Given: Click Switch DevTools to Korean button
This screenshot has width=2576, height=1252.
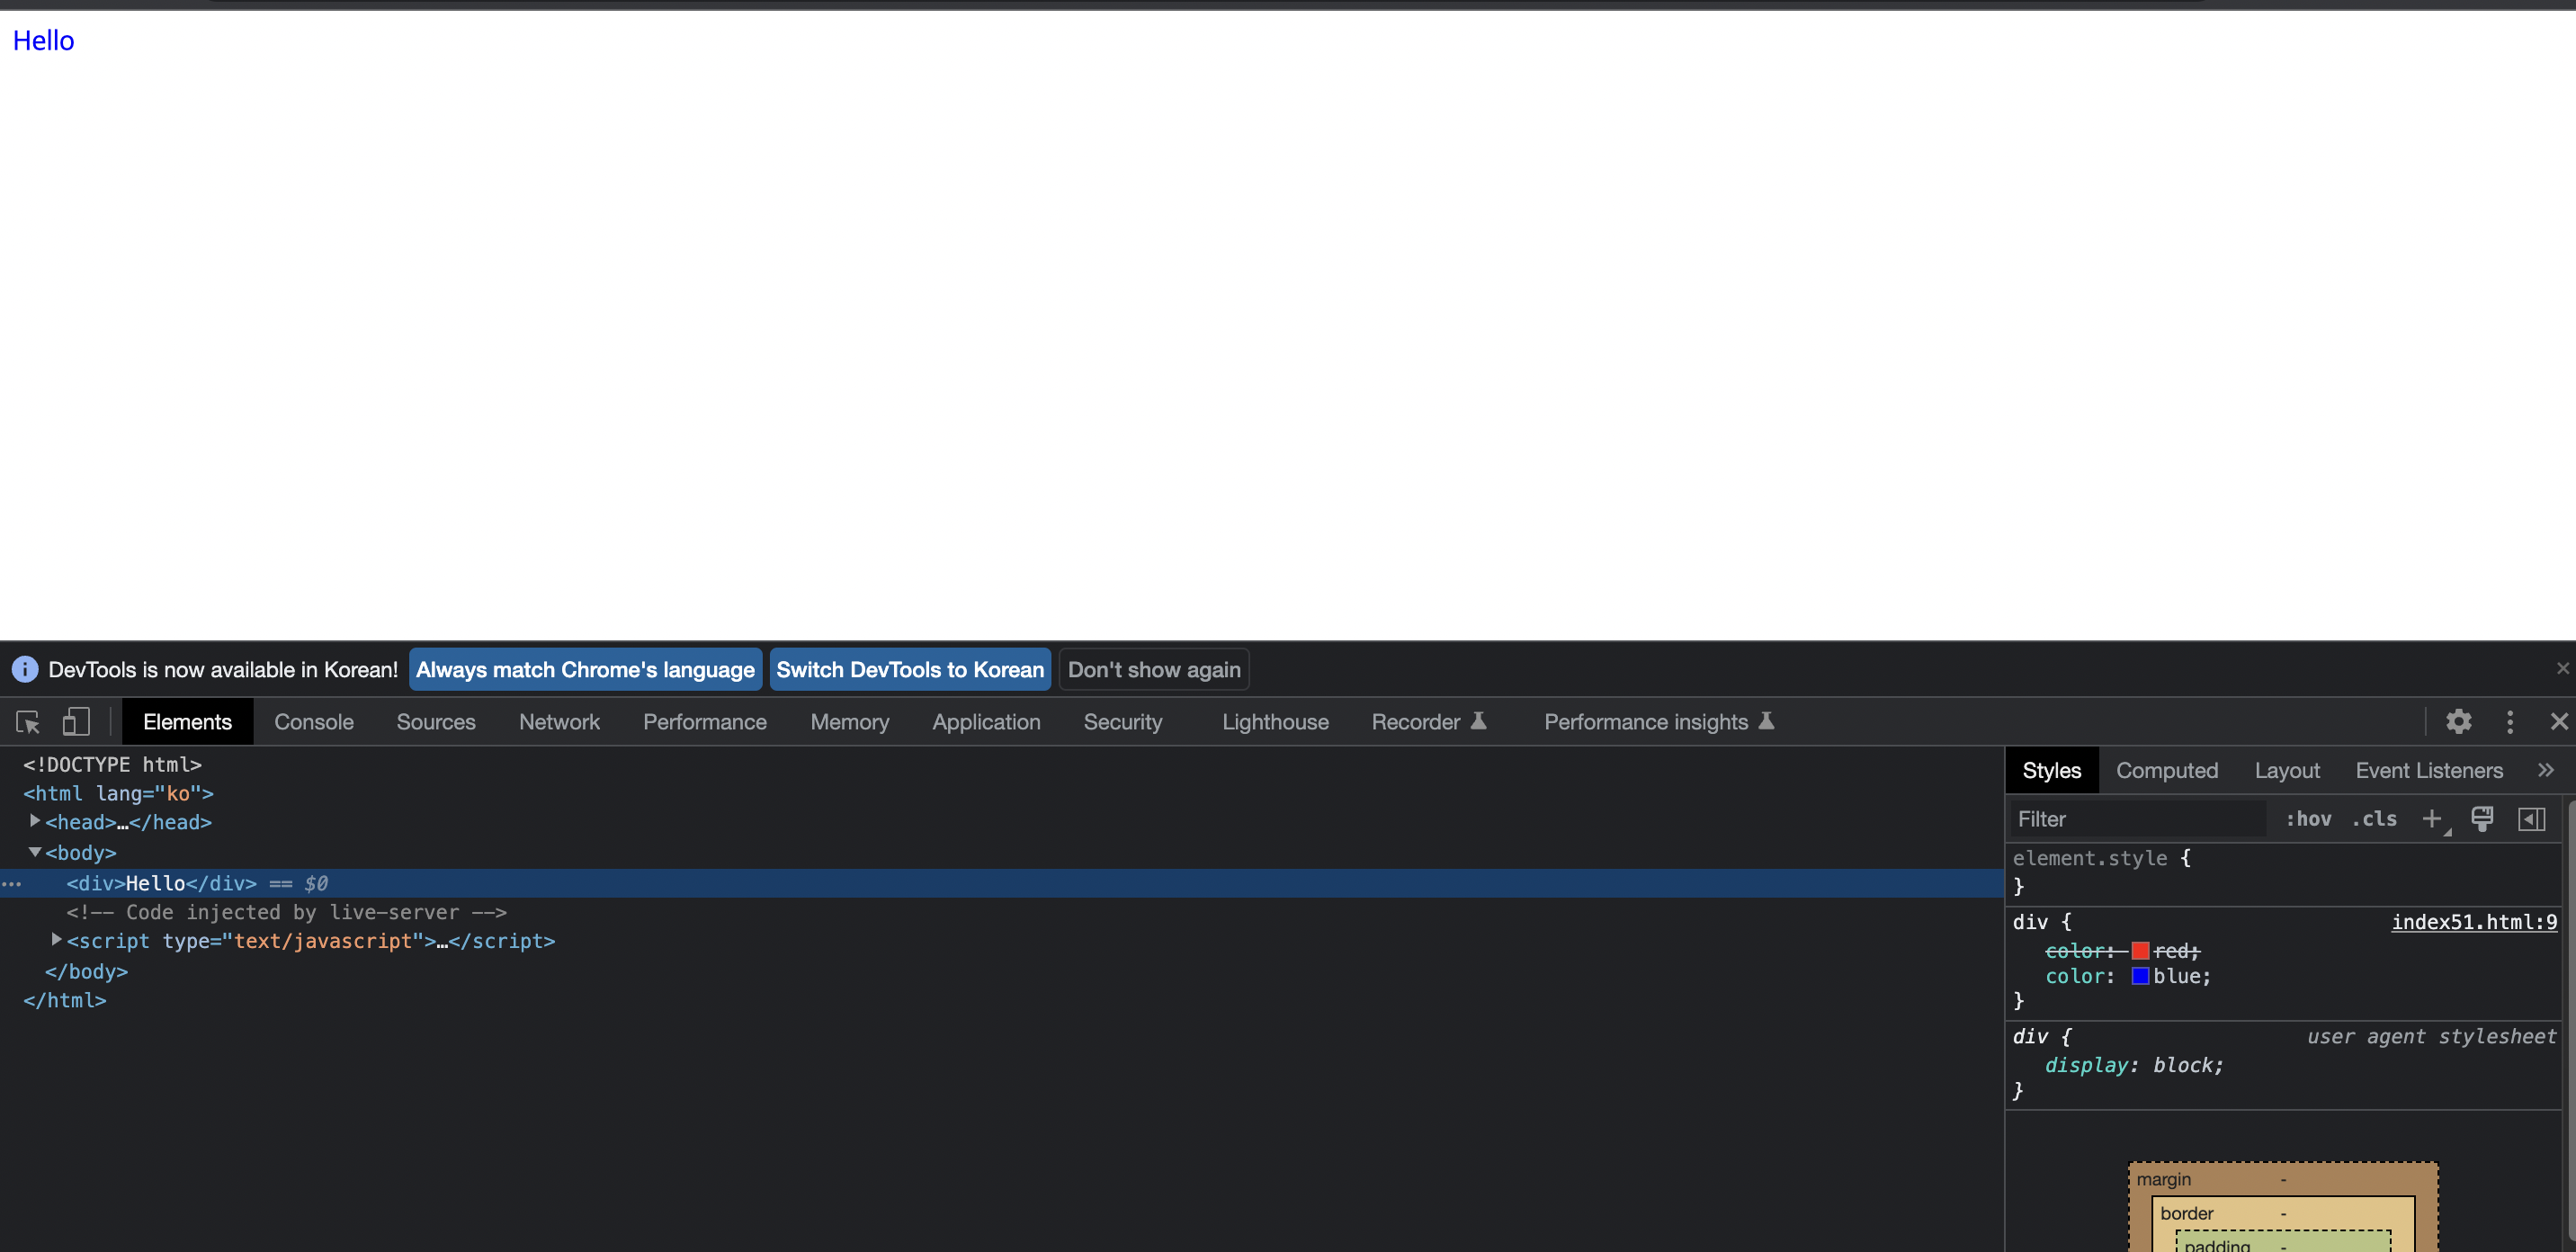Looking at the screenshot, I should tap(910, 669).
